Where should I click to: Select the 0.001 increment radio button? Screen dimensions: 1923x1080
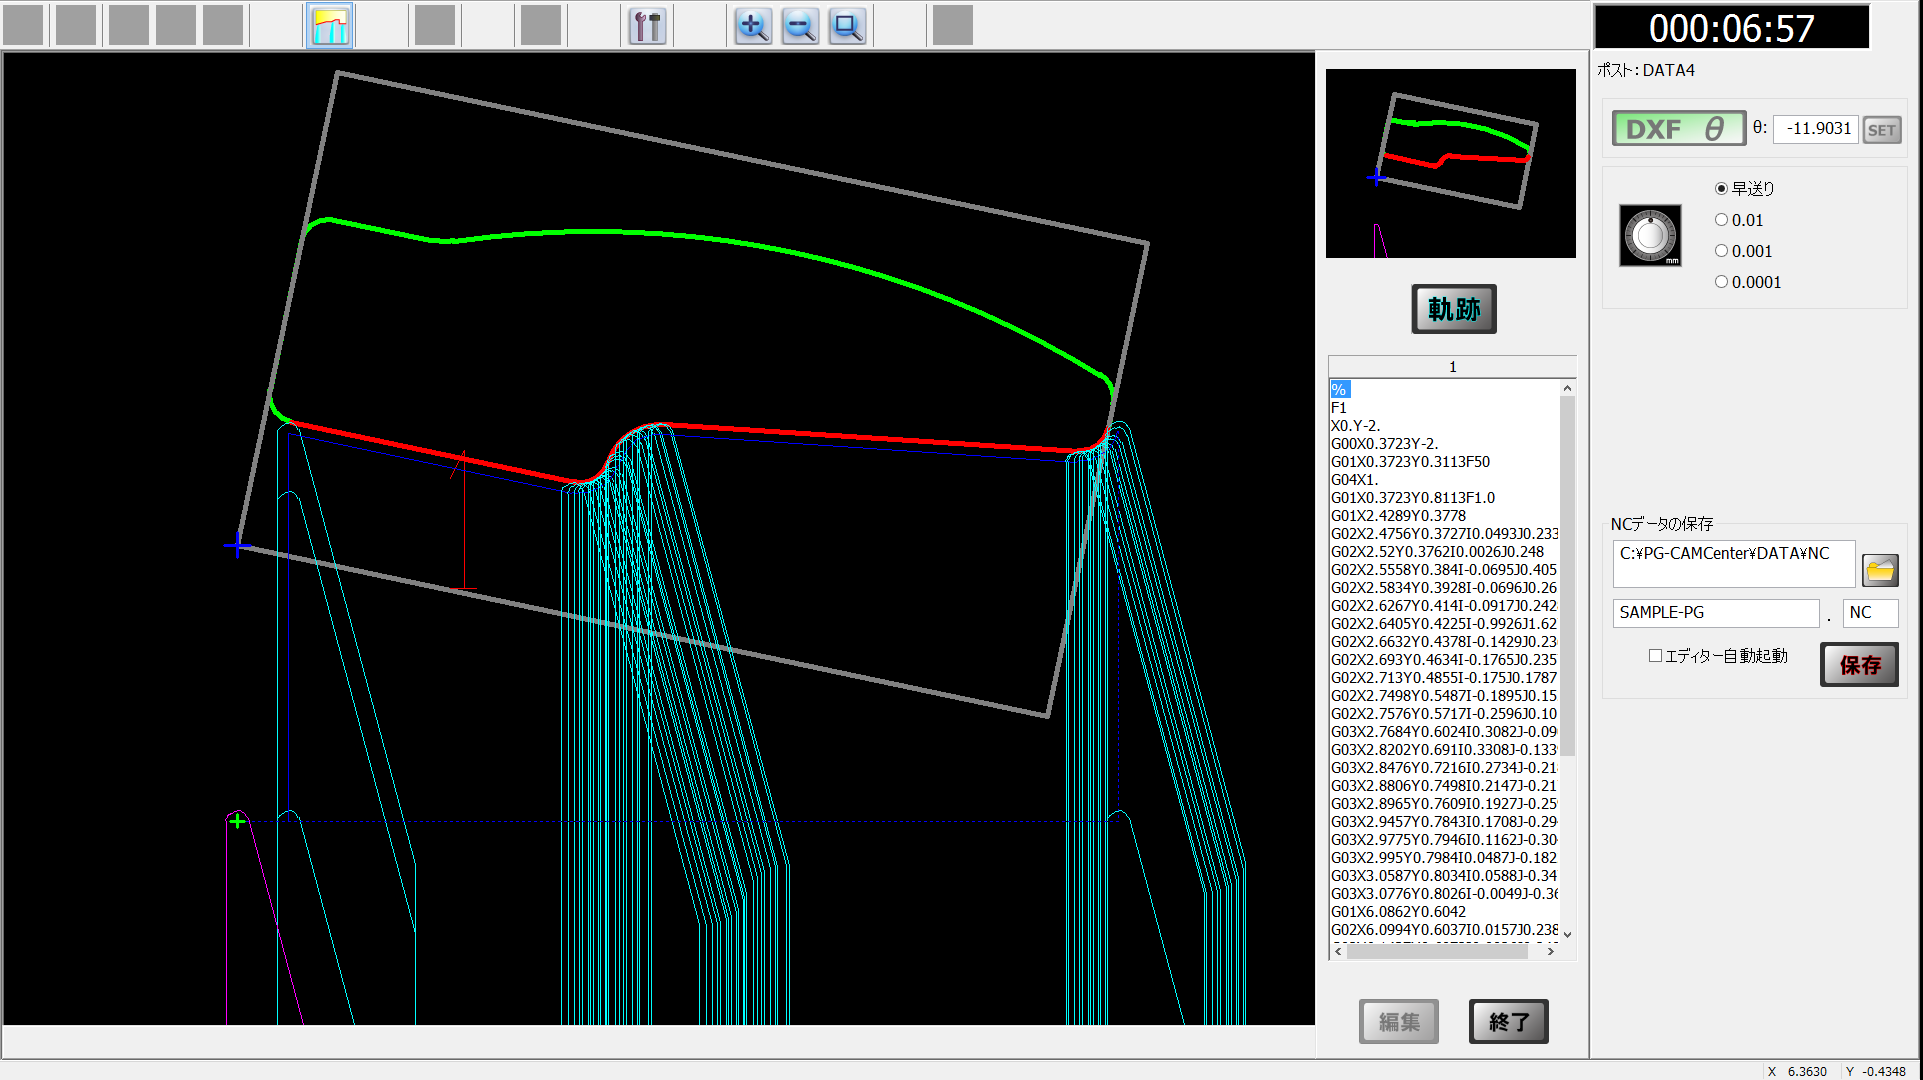pos(1721,251)
